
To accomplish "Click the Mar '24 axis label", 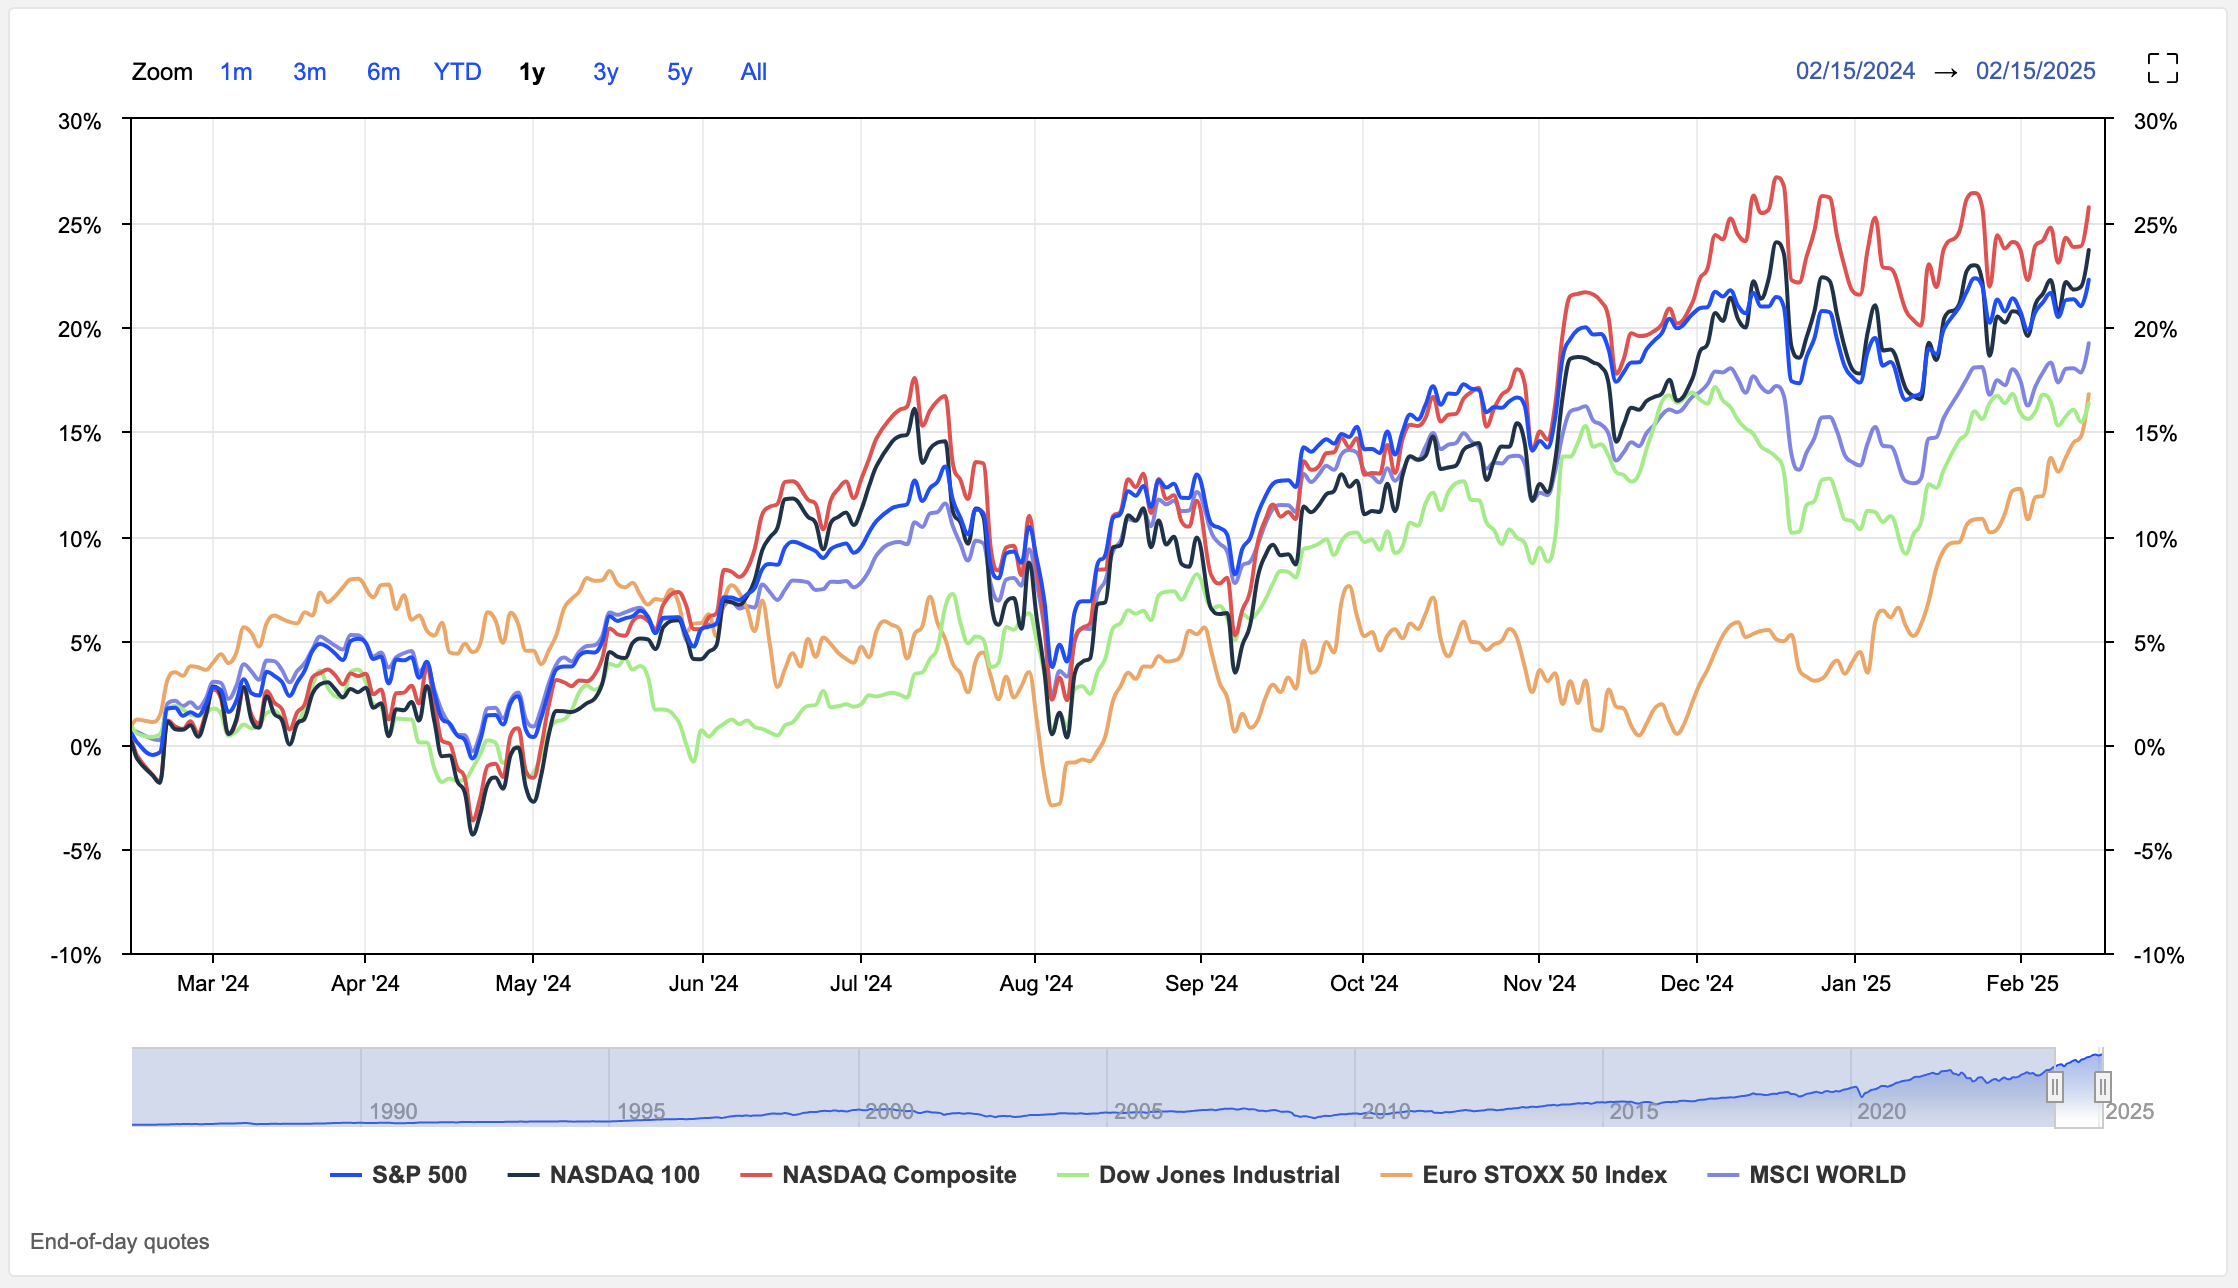I will 213,984.
